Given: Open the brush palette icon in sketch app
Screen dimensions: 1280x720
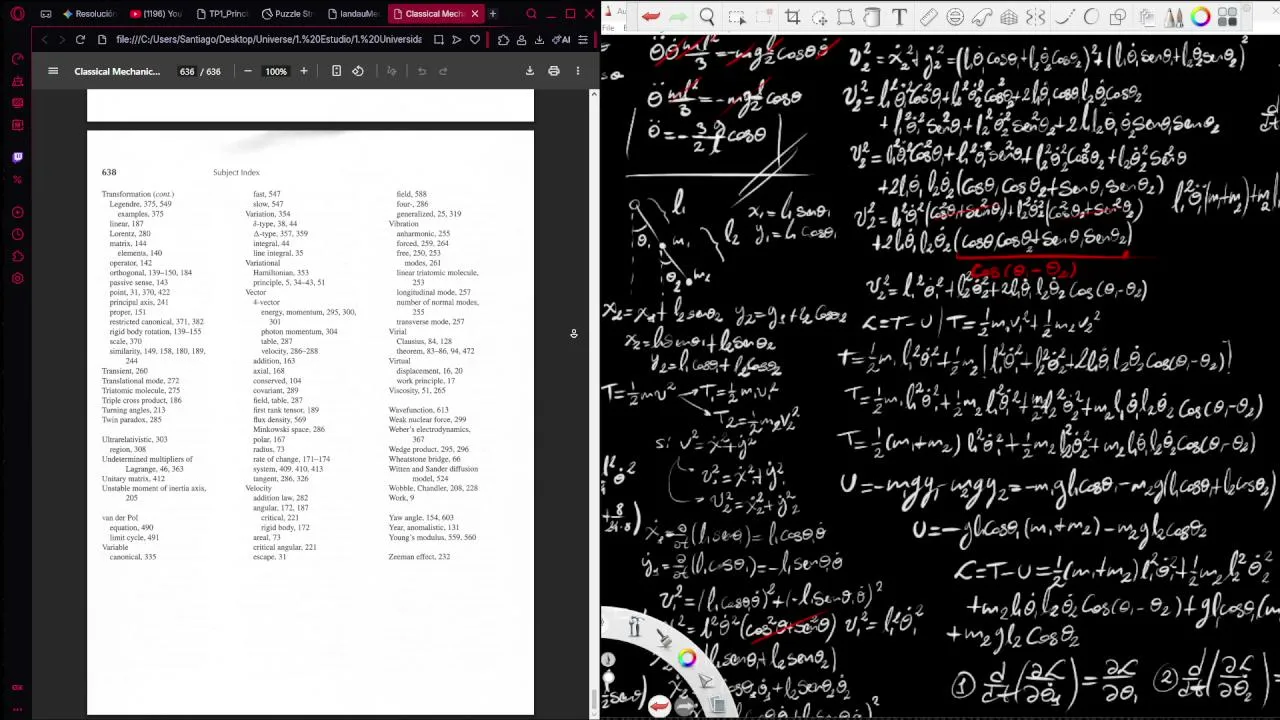Looking at the screenshot, I should click(x=1175, y=17).
